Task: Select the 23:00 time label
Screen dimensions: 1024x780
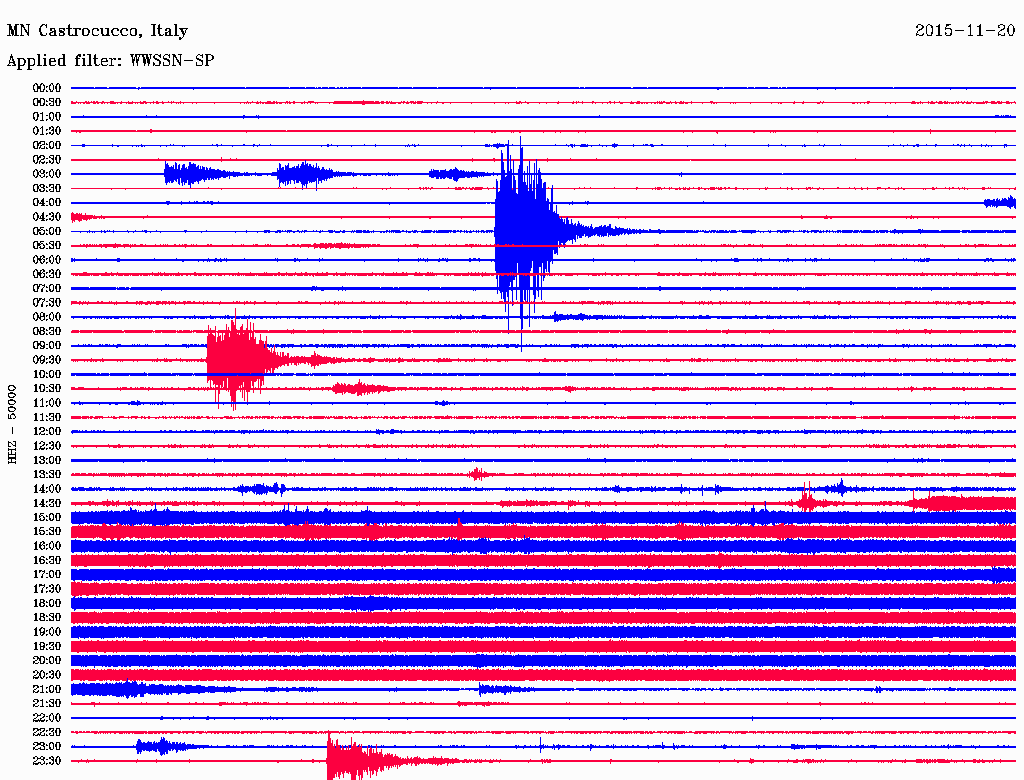Action: (x=47, y=747)
